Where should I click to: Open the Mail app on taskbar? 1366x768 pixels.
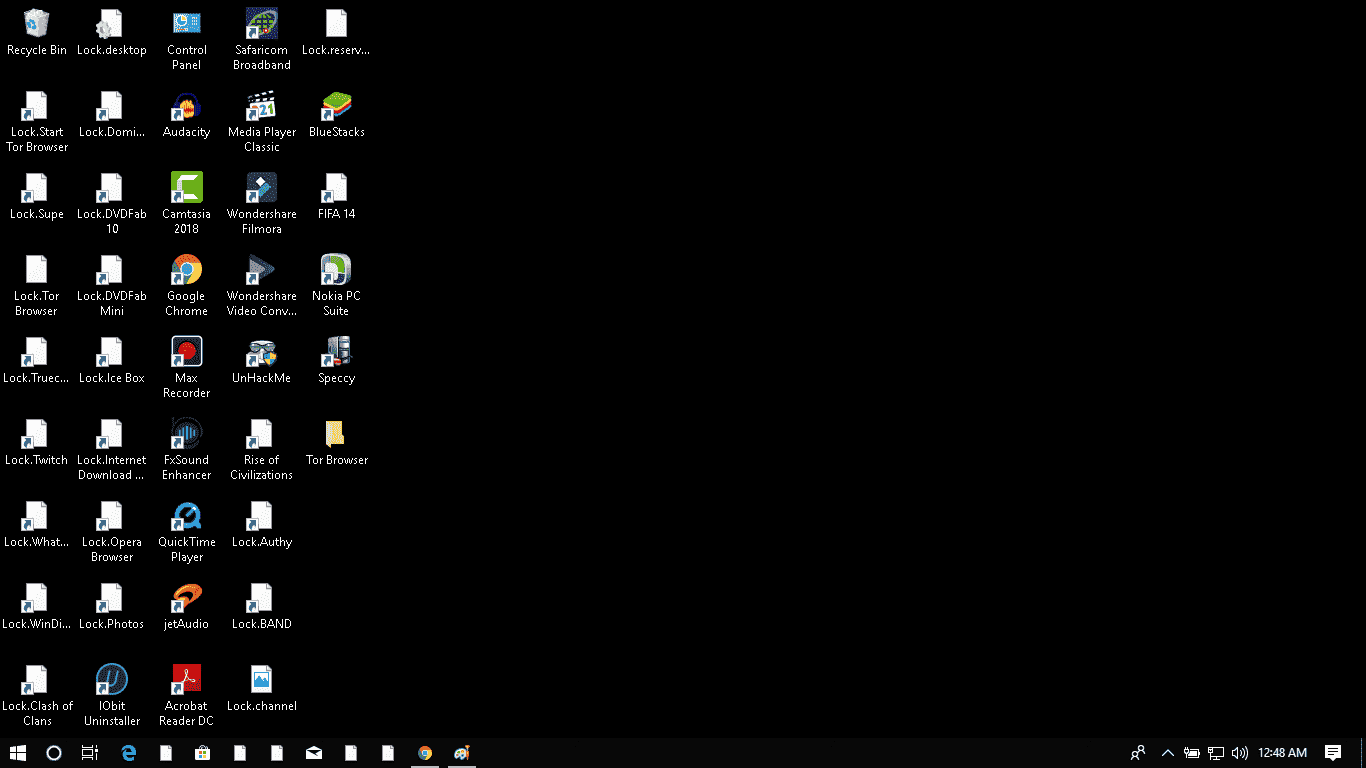click(314, 753)
